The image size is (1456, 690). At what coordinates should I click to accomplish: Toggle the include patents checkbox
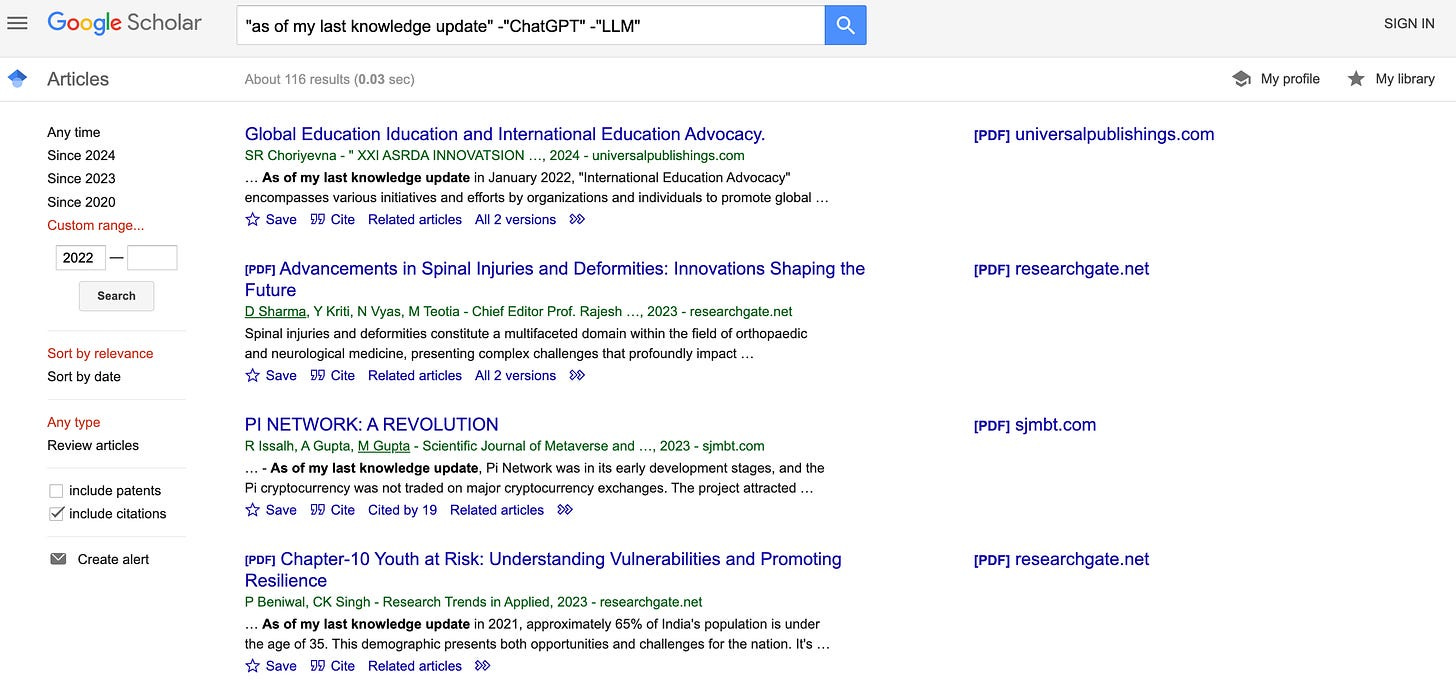[x=56, y=491]
